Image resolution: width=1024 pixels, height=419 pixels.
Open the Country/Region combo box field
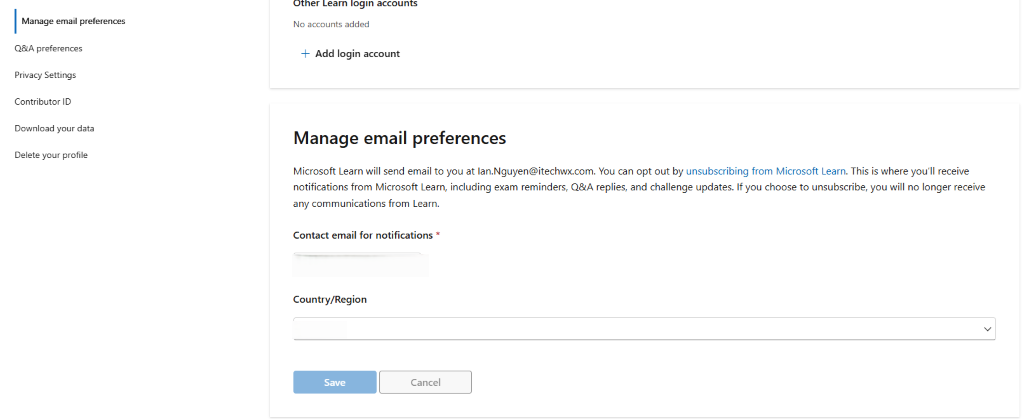click(644, 329)
